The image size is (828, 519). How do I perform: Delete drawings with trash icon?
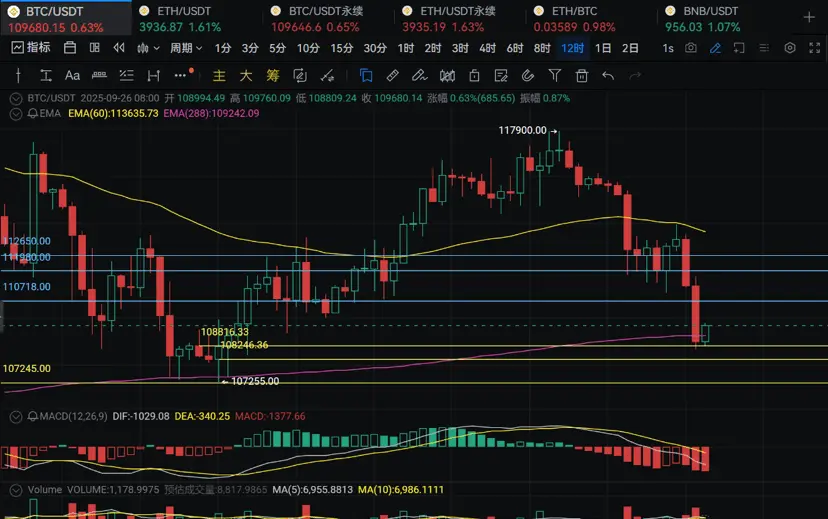581,76
